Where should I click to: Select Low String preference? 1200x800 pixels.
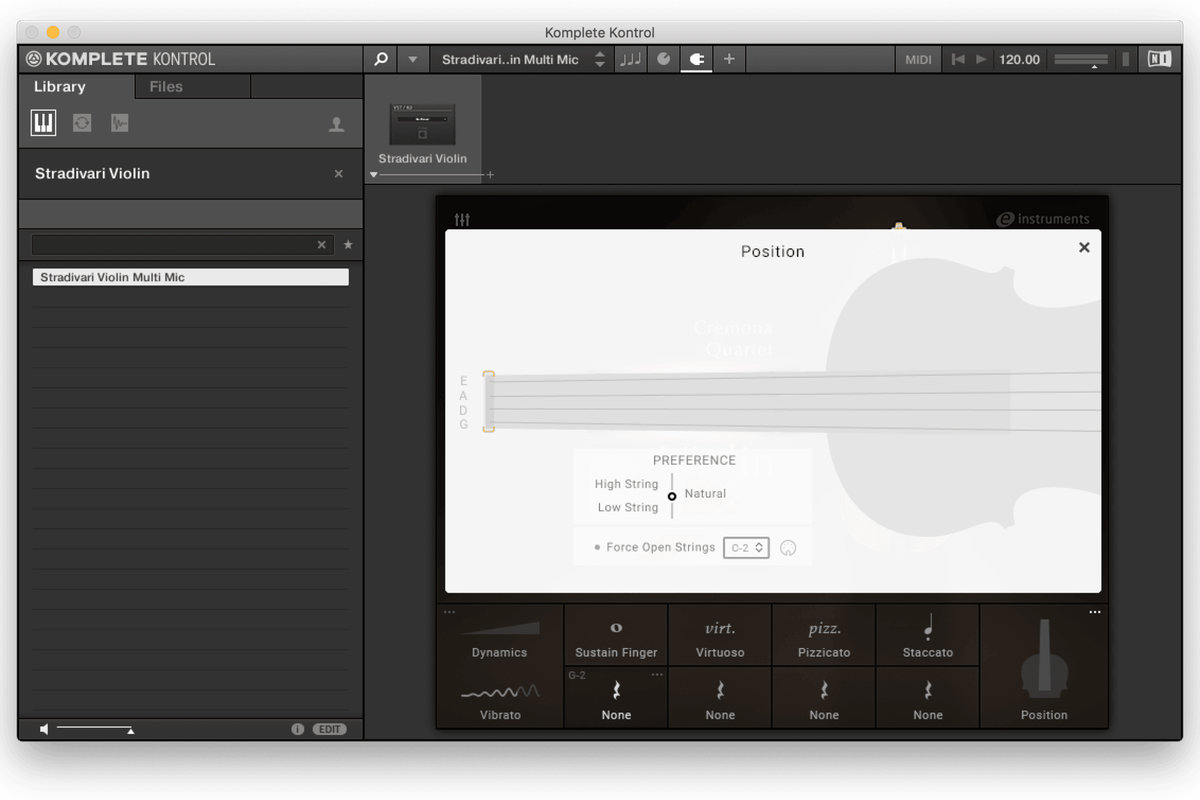point(628,507)
